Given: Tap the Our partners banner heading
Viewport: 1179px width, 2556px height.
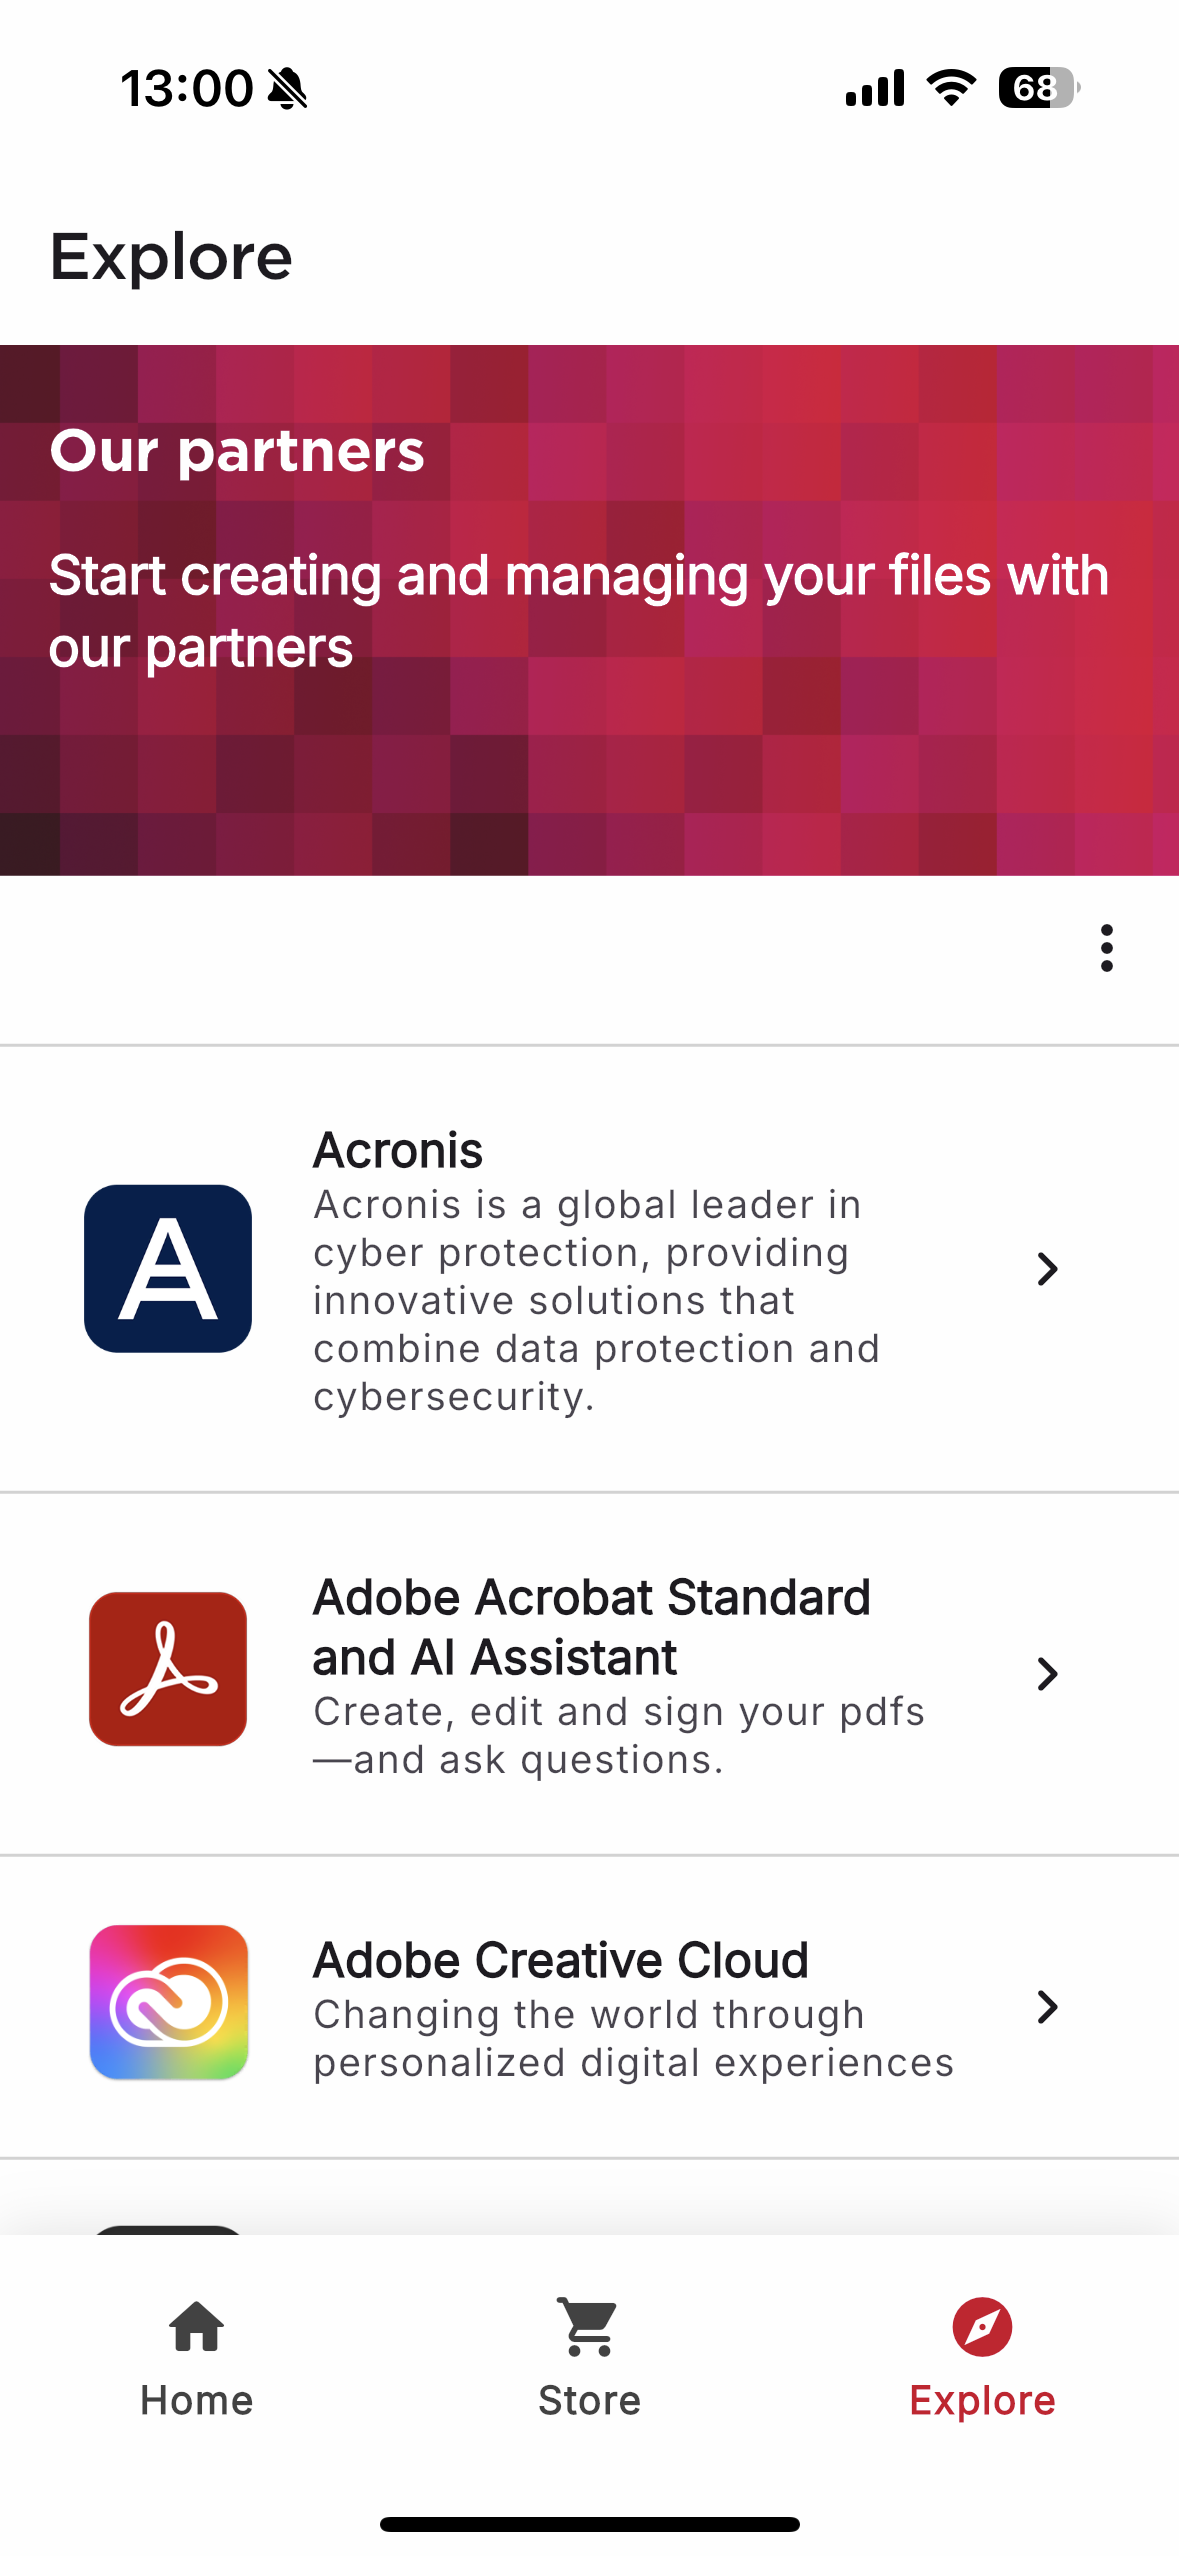Looking at the screenshot, I should pos(237,451).
